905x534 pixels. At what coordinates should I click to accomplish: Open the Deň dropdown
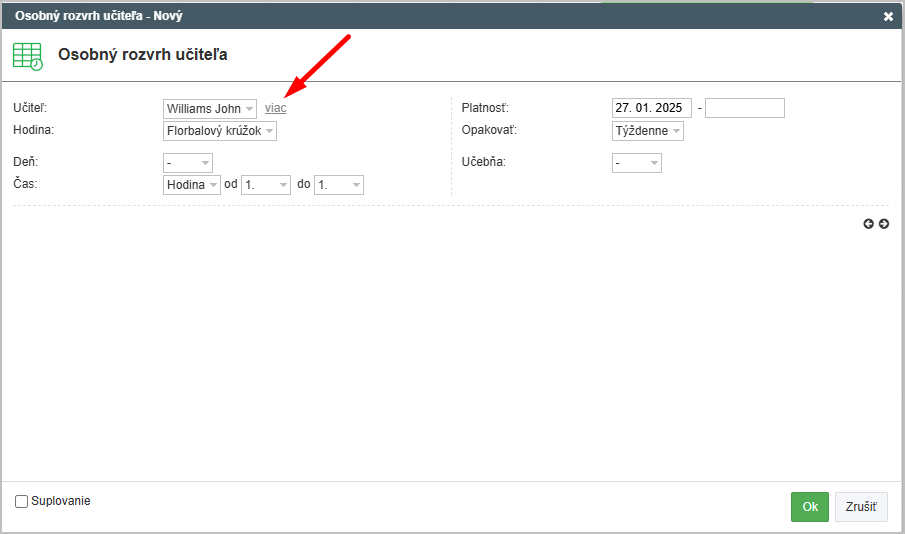pos(188,162)
